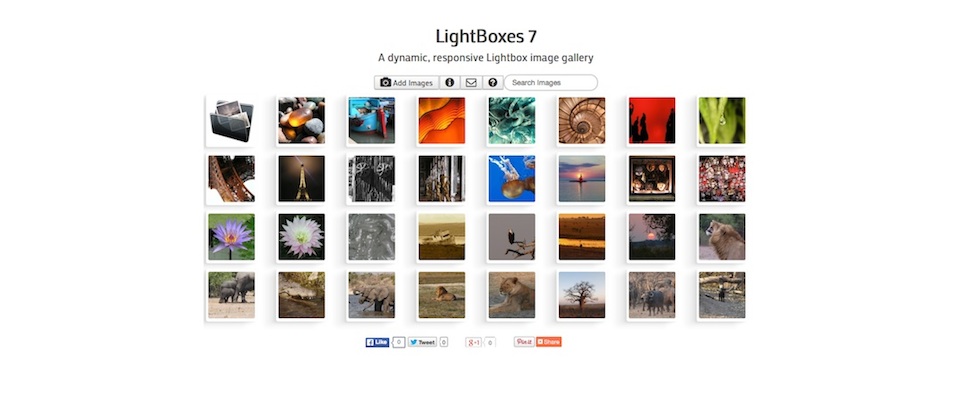The width and height of the screenshot is (972, 400).
Task: Open the elephants with calf thumbnail
Action: click(x=231, y=295)
